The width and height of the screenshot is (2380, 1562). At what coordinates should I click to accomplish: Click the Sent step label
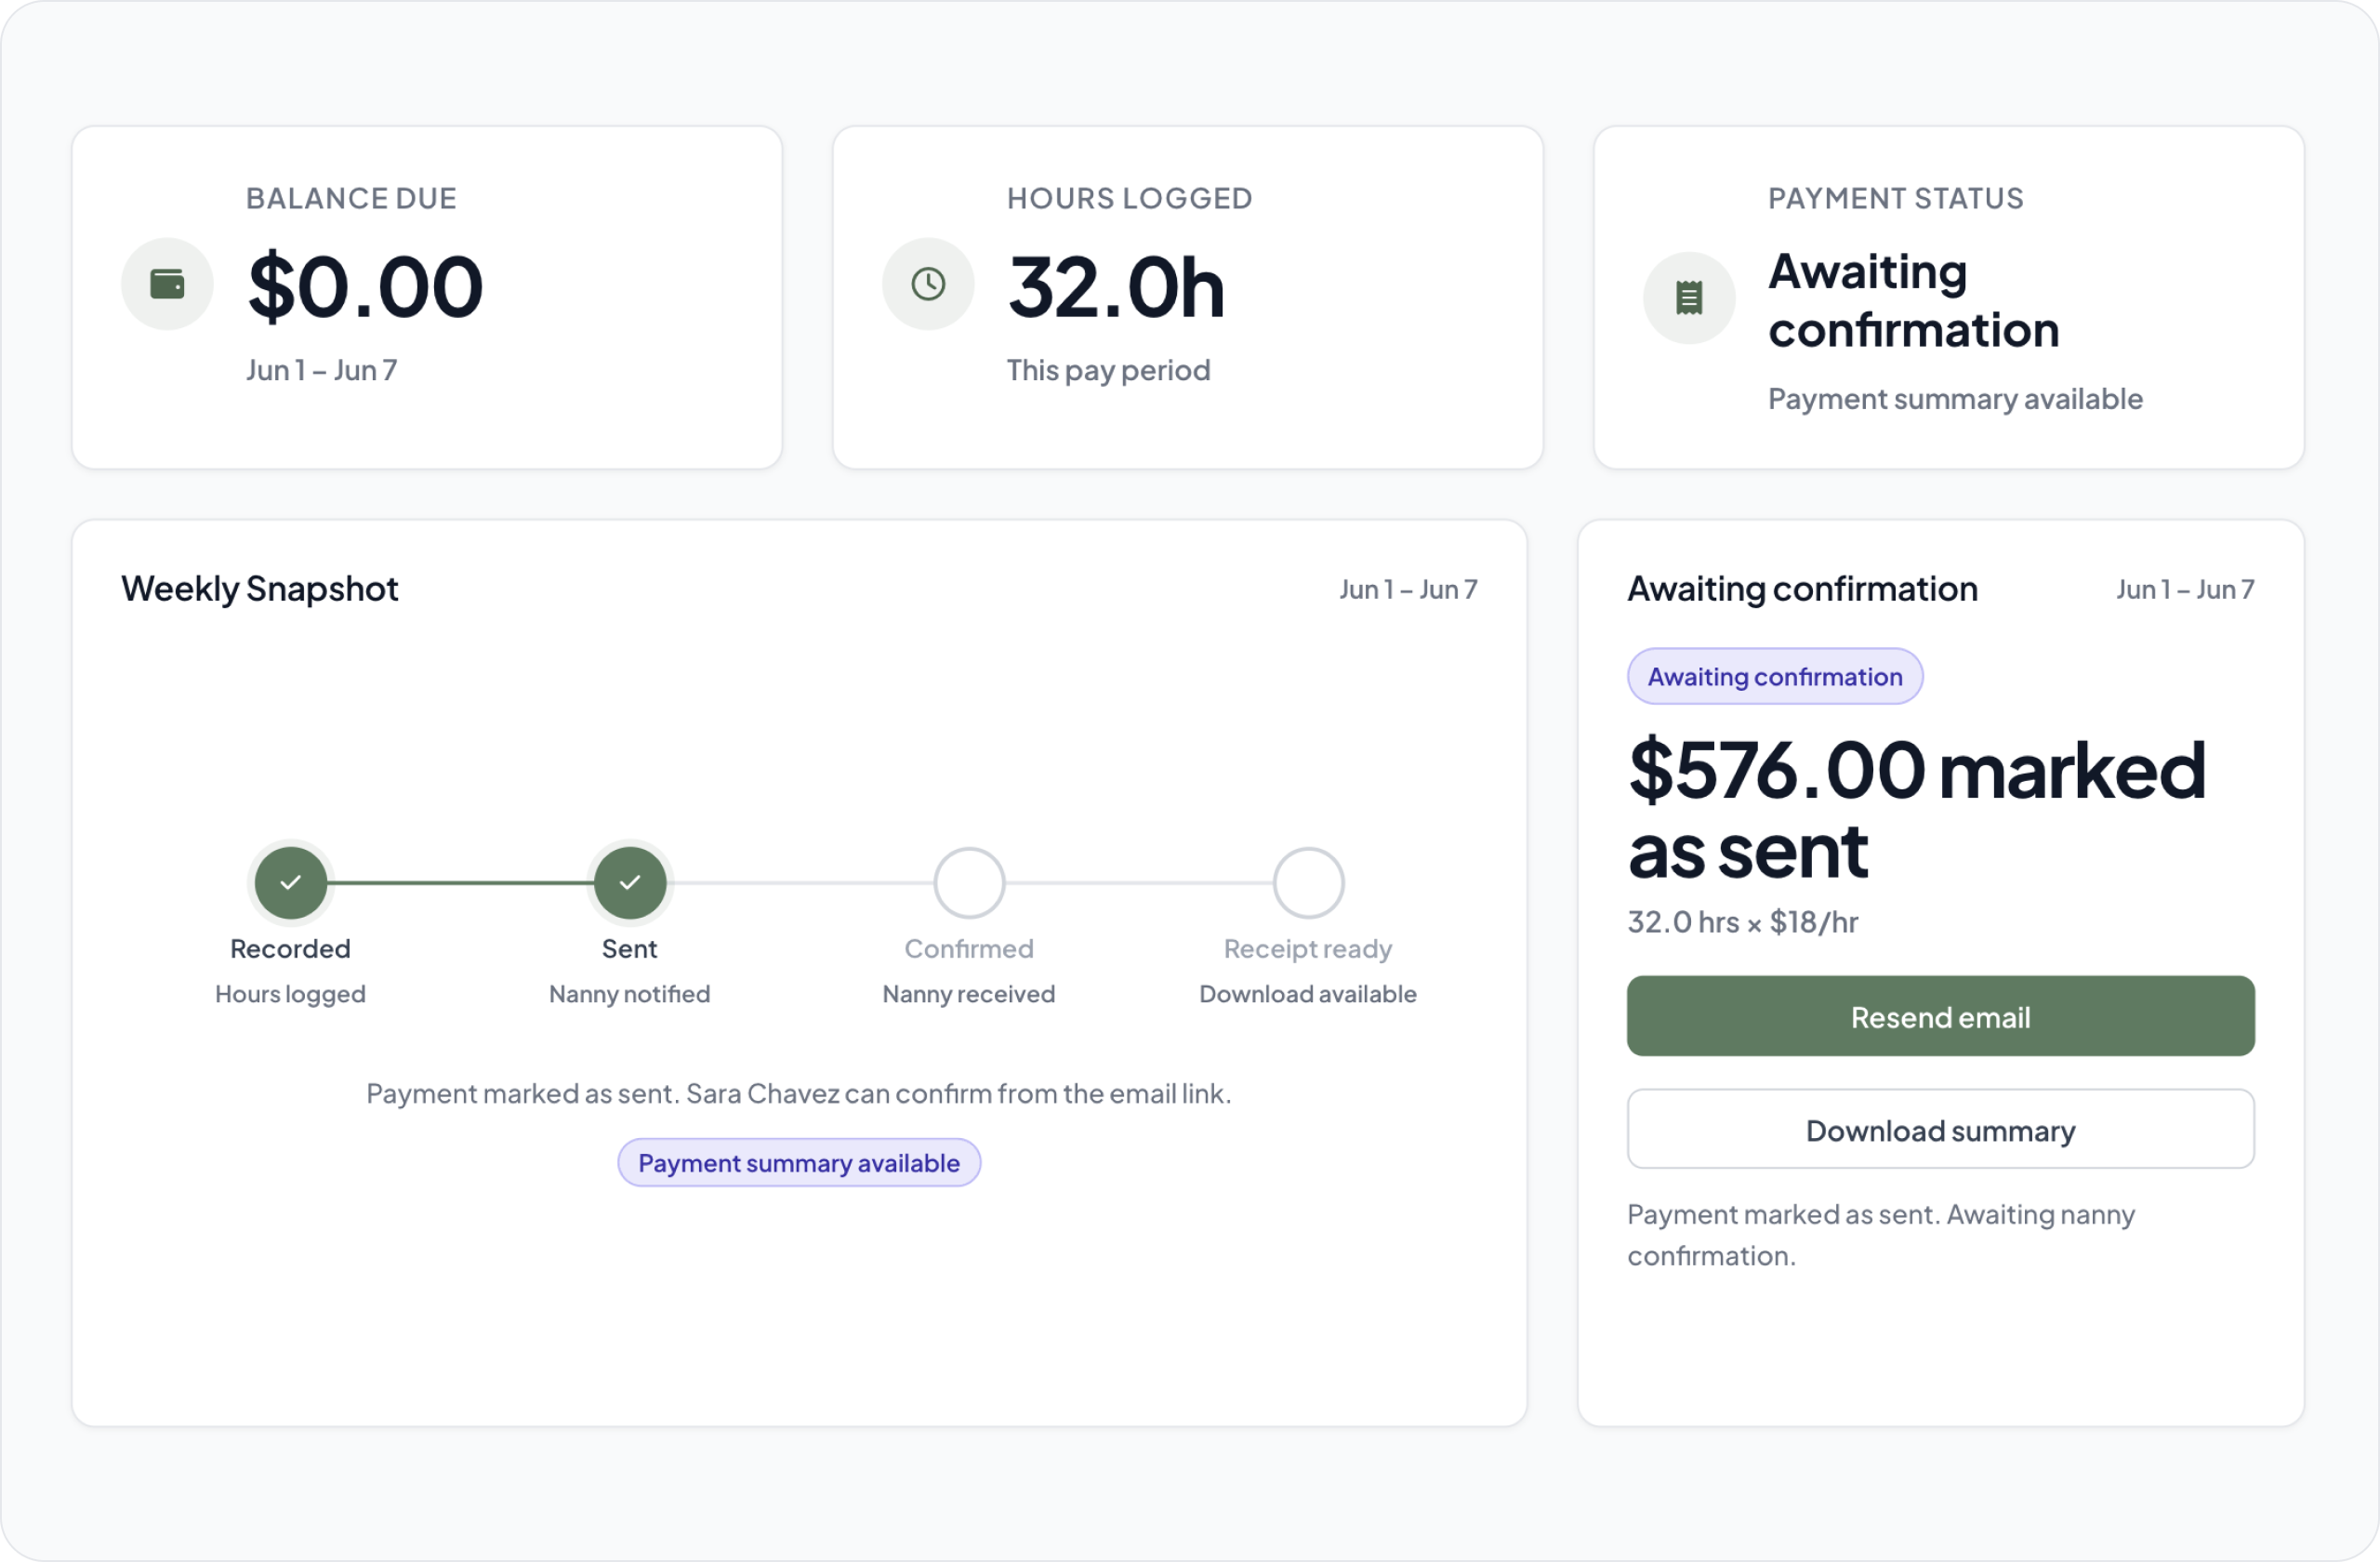(630, 949)
